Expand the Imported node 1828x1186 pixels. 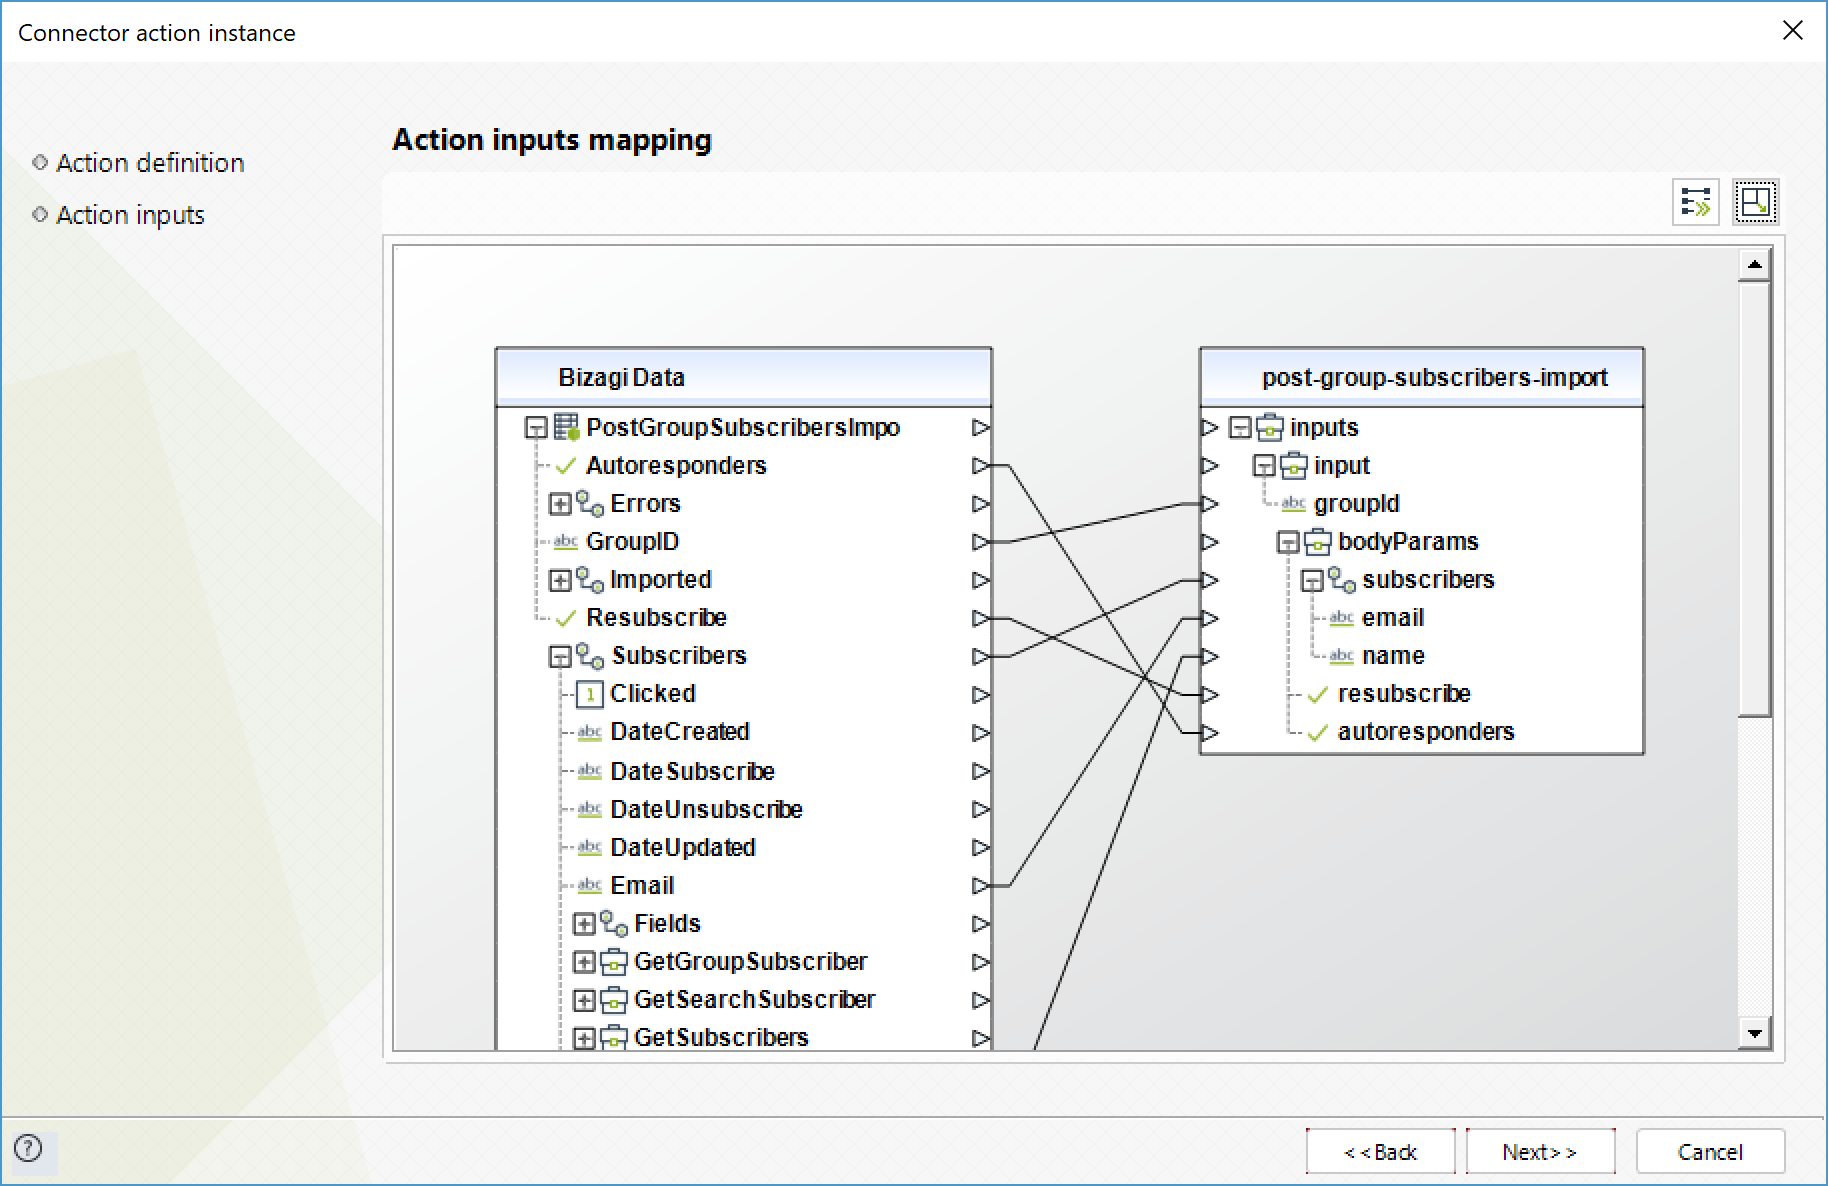pyautogui.click(x=560, y=580)
